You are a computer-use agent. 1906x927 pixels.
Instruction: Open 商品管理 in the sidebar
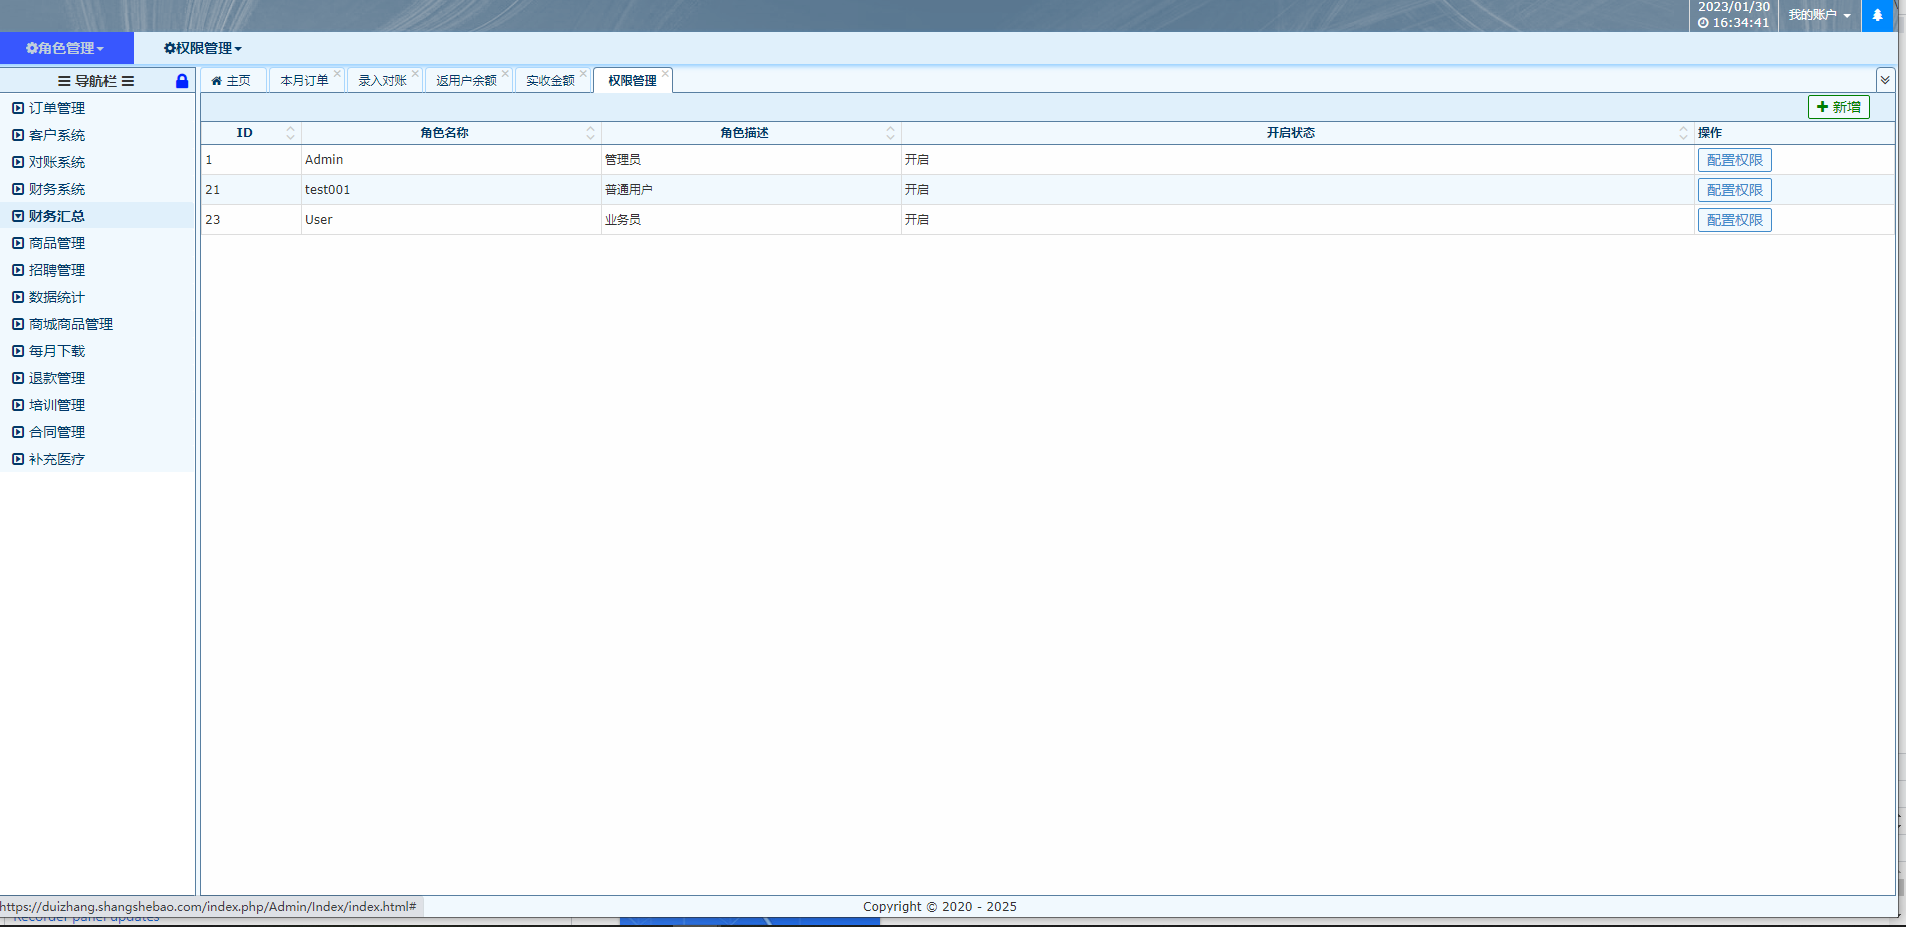pyautogui.click(x=57, y=243)
